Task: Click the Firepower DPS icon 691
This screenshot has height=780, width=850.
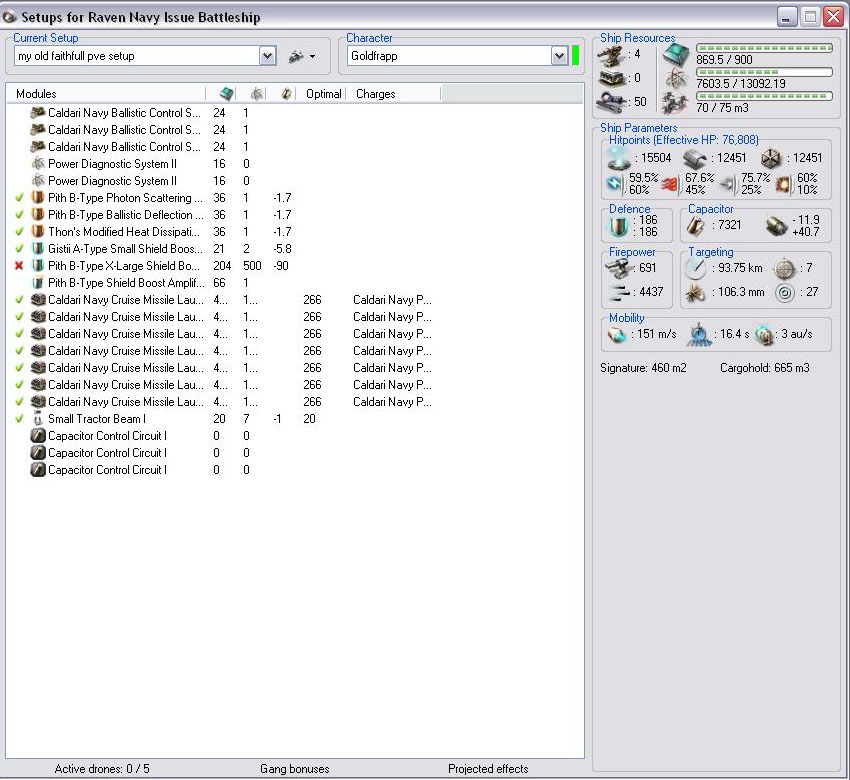Action: [619, 268]
